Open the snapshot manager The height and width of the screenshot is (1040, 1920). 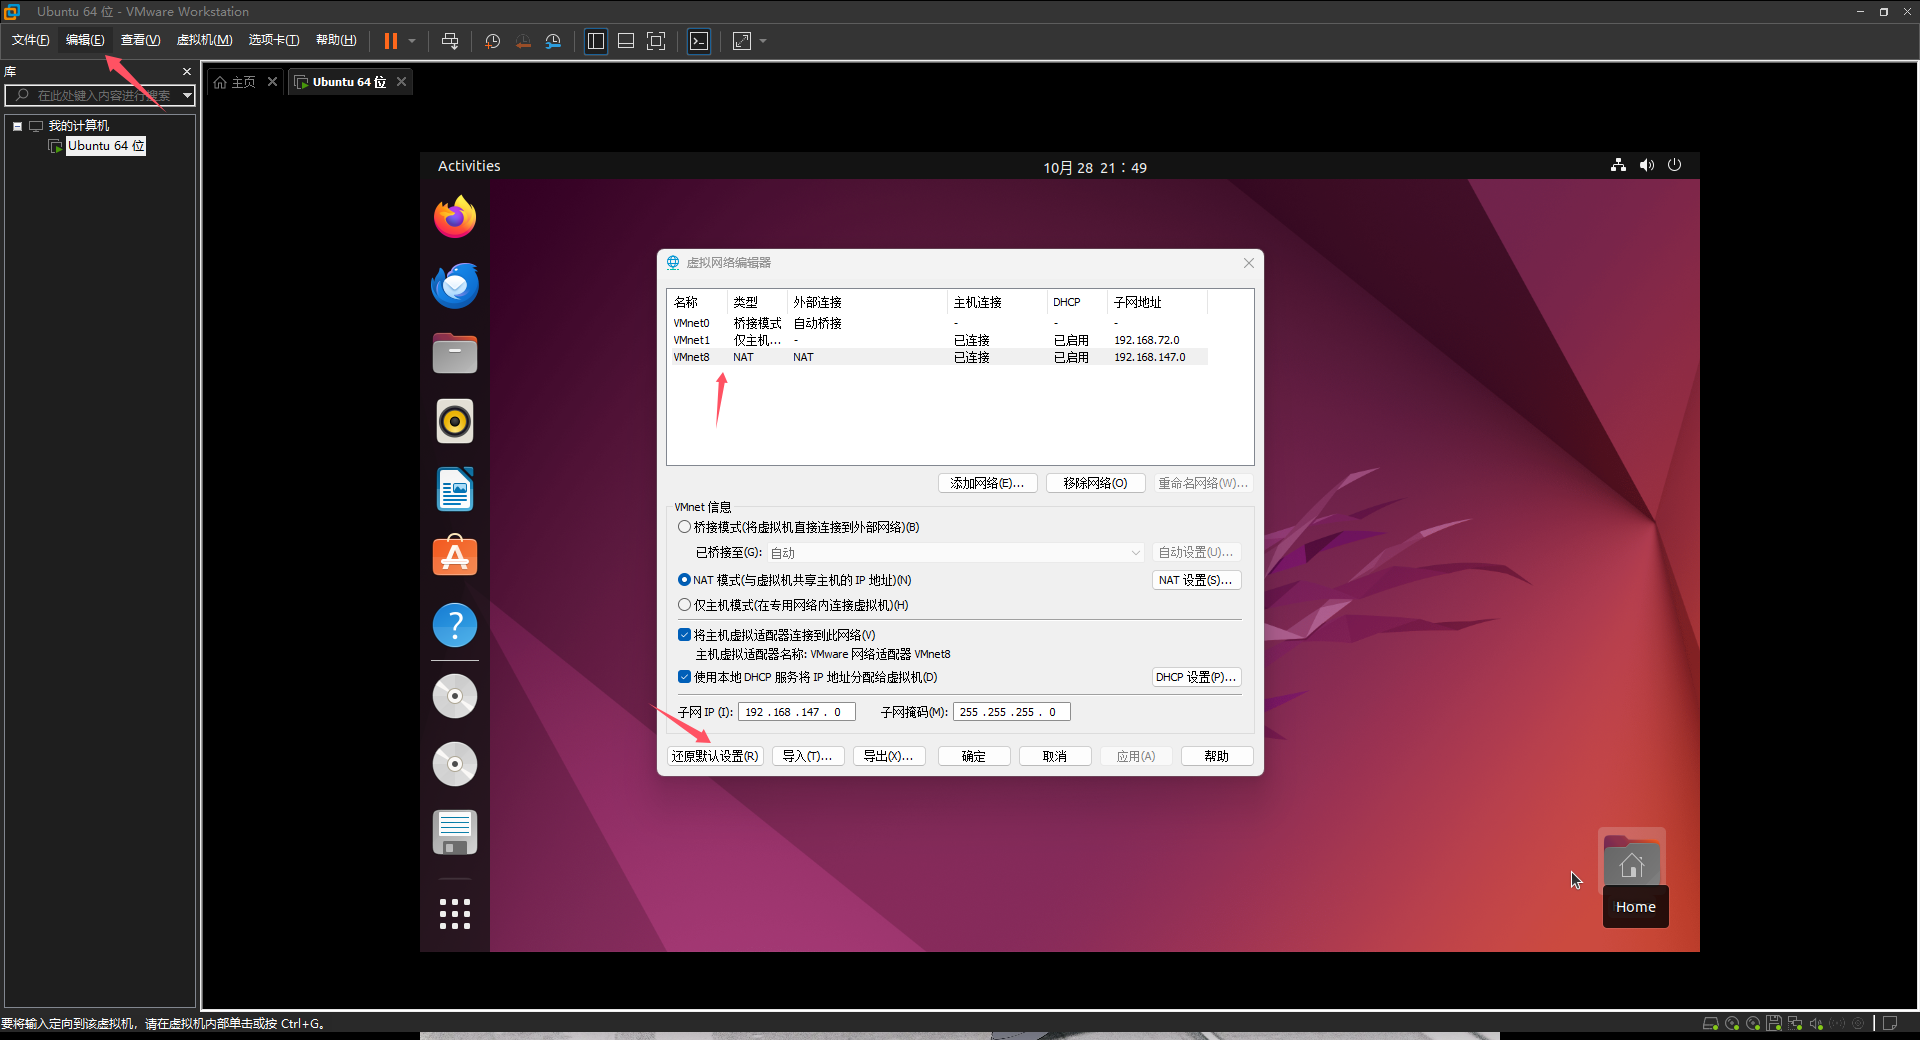(553, 41)
